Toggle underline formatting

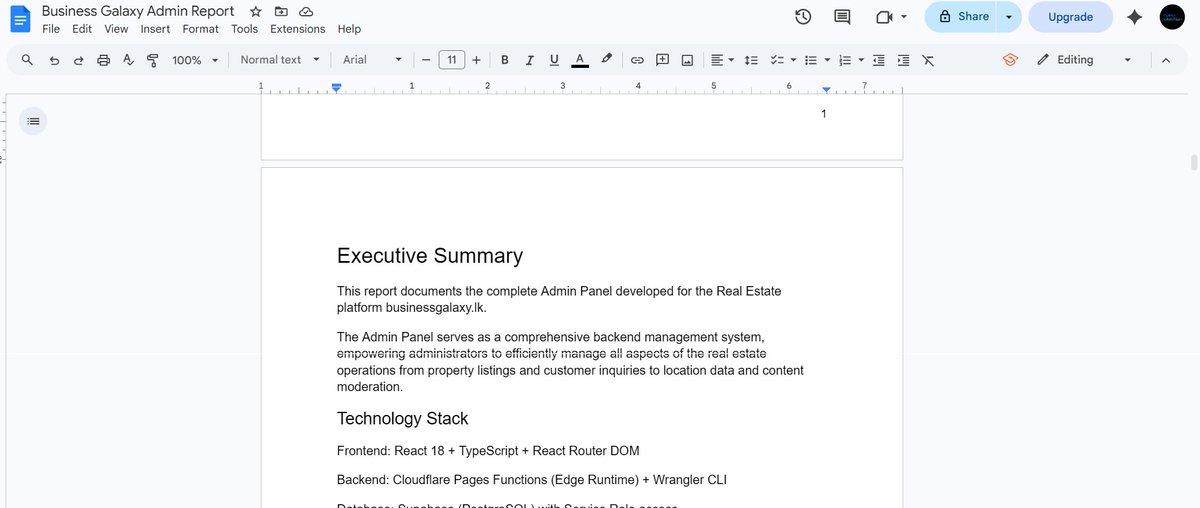click(555, 60)
